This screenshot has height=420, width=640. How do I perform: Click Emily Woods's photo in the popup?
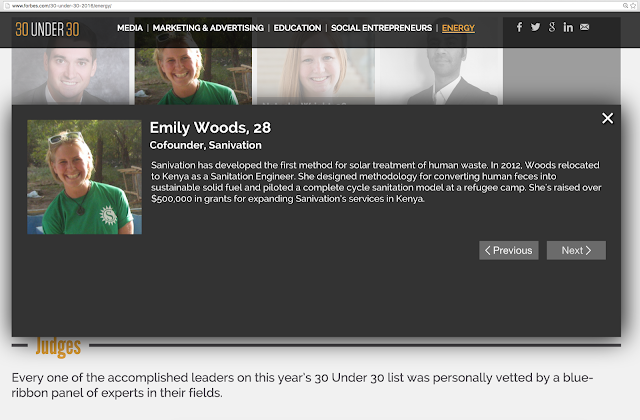tap(84, 177)
